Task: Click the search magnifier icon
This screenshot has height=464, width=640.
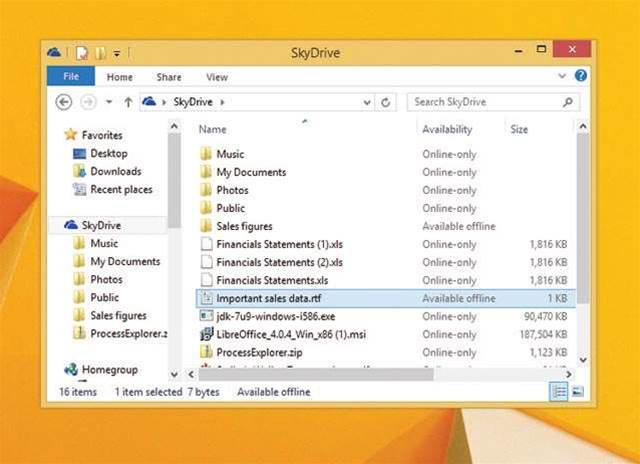Action: (568, 102)
